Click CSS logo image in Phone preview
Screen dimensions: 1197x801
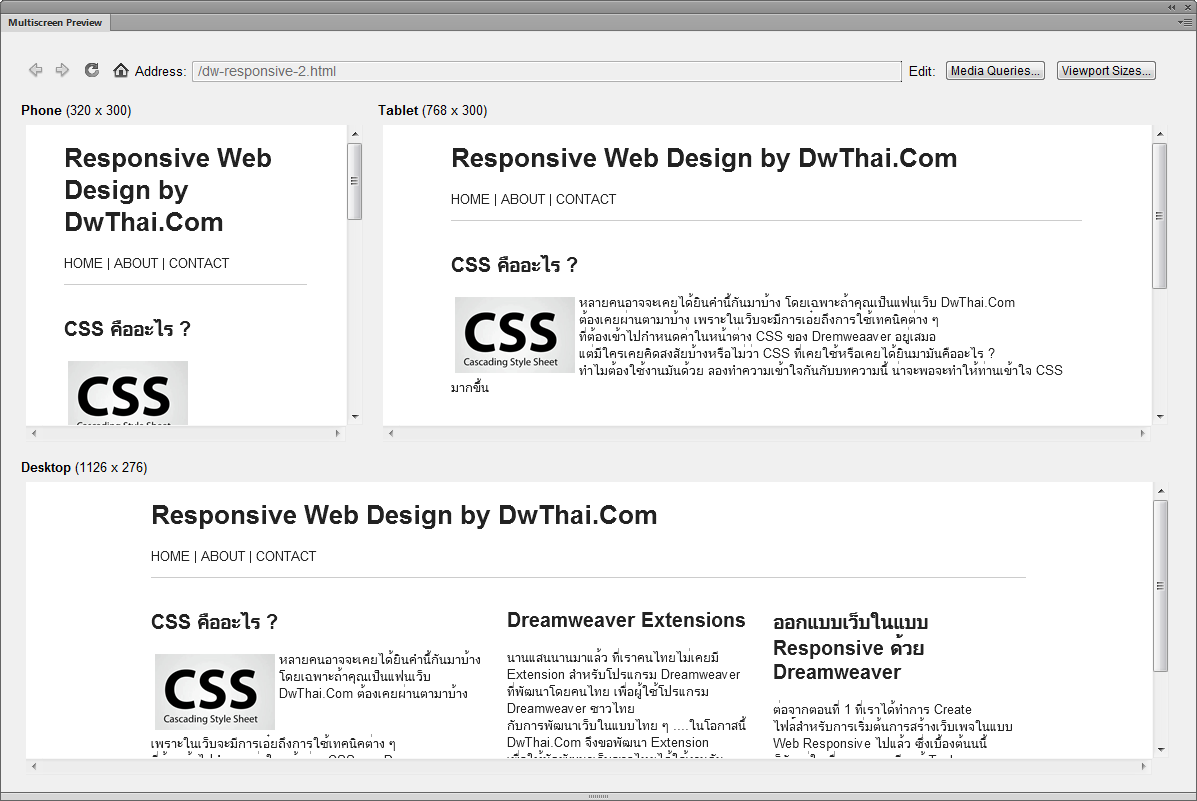pyautogui.click(x=127, y=393)
